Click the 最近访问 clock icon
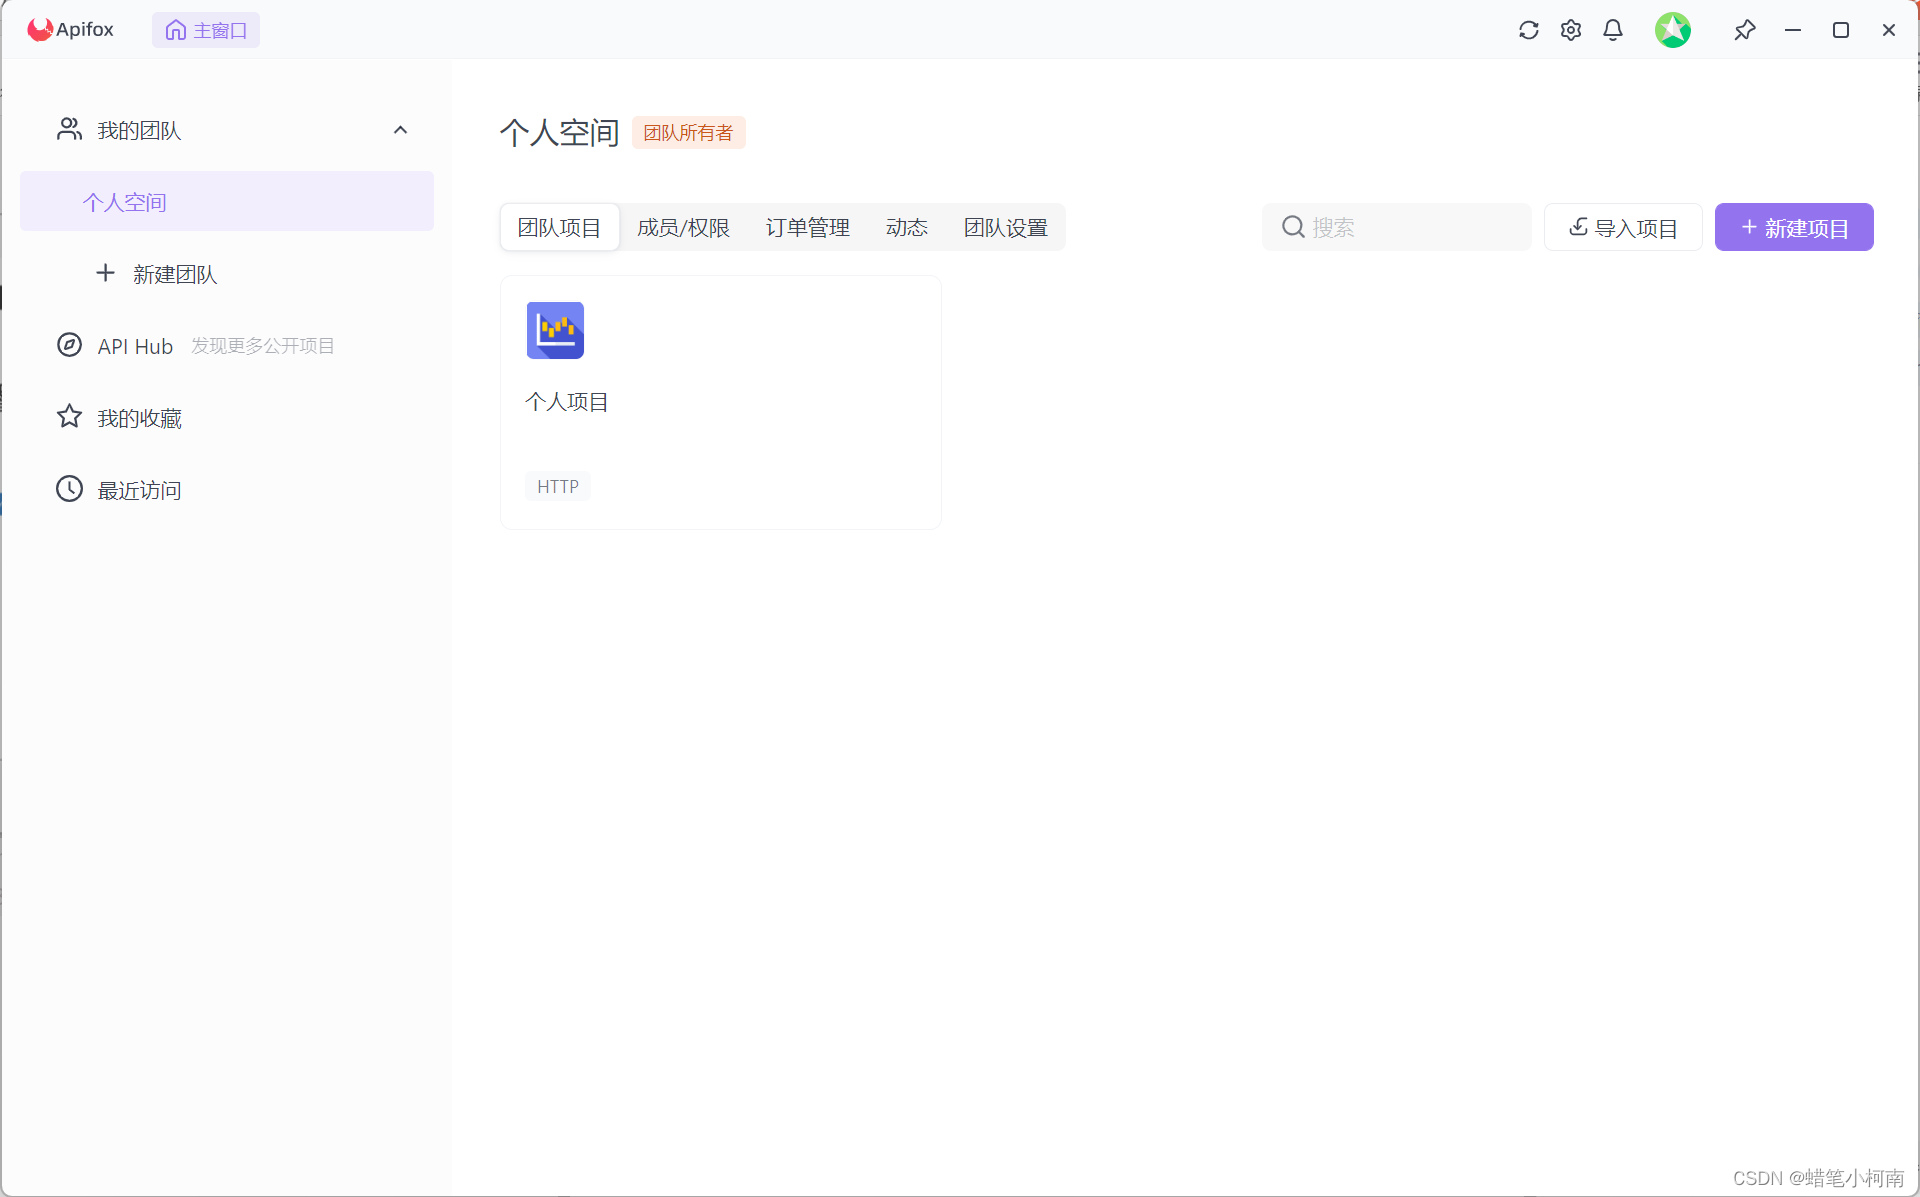 (x=69, y=489)
